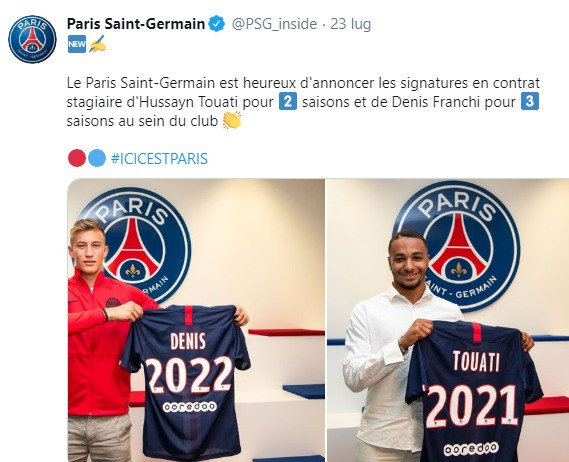Click the writing hand emoji
The width and height of the screenshot is (569, 462).
point(97,44)
